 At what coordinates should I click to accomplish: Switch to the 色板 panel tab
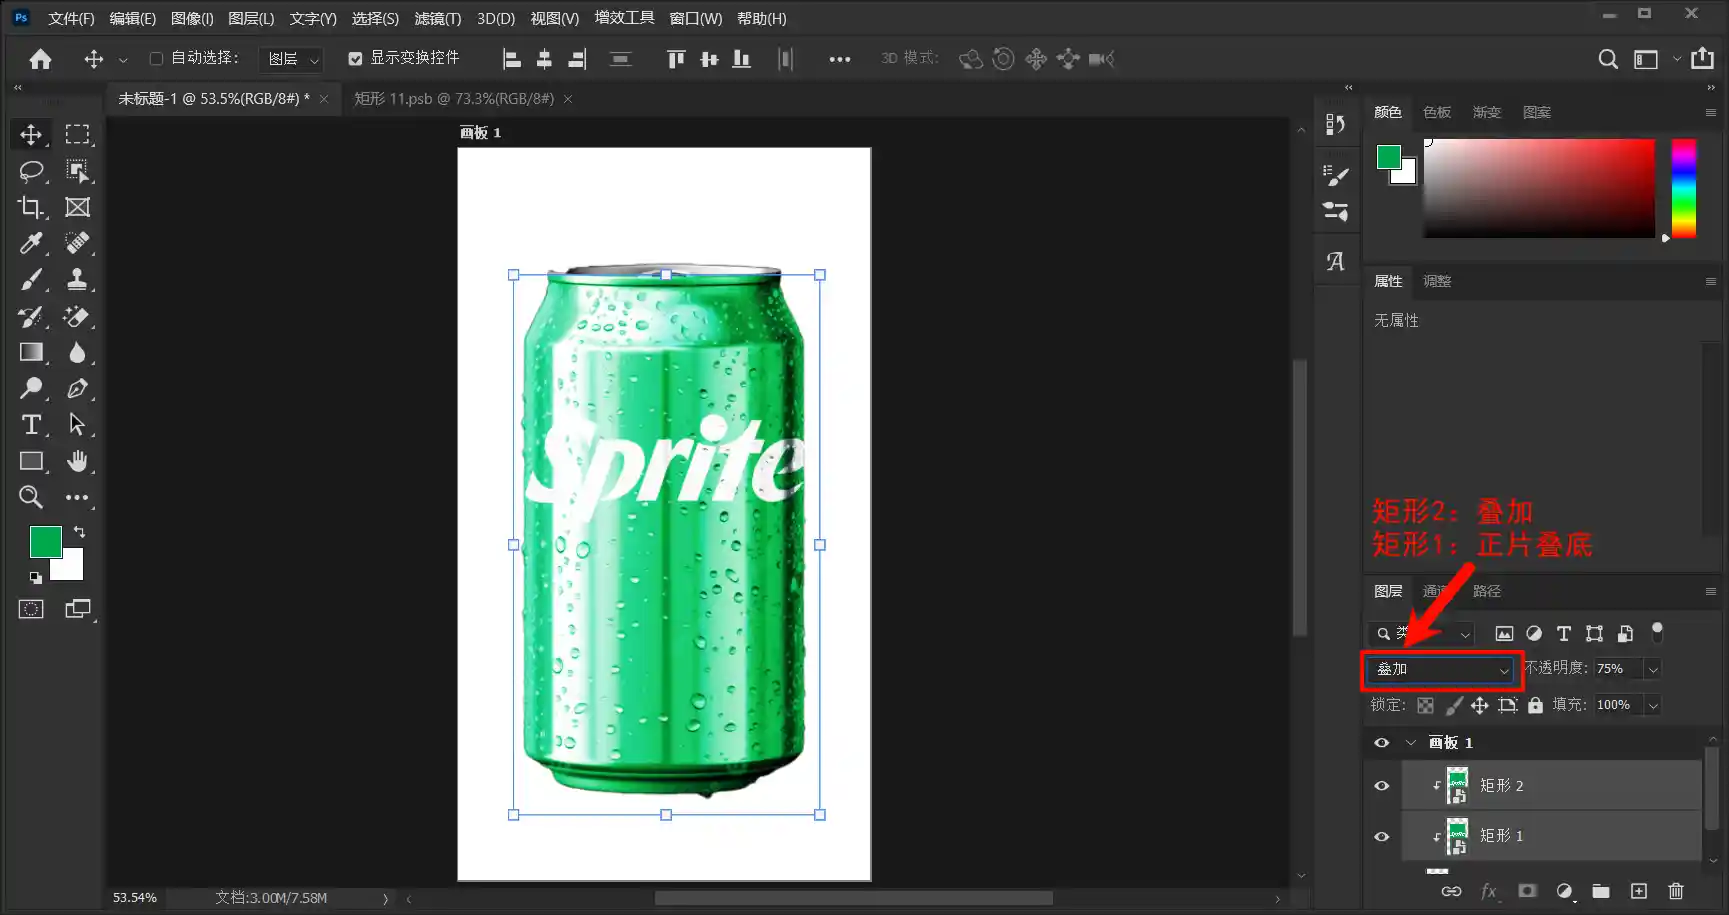[1437, 112]
